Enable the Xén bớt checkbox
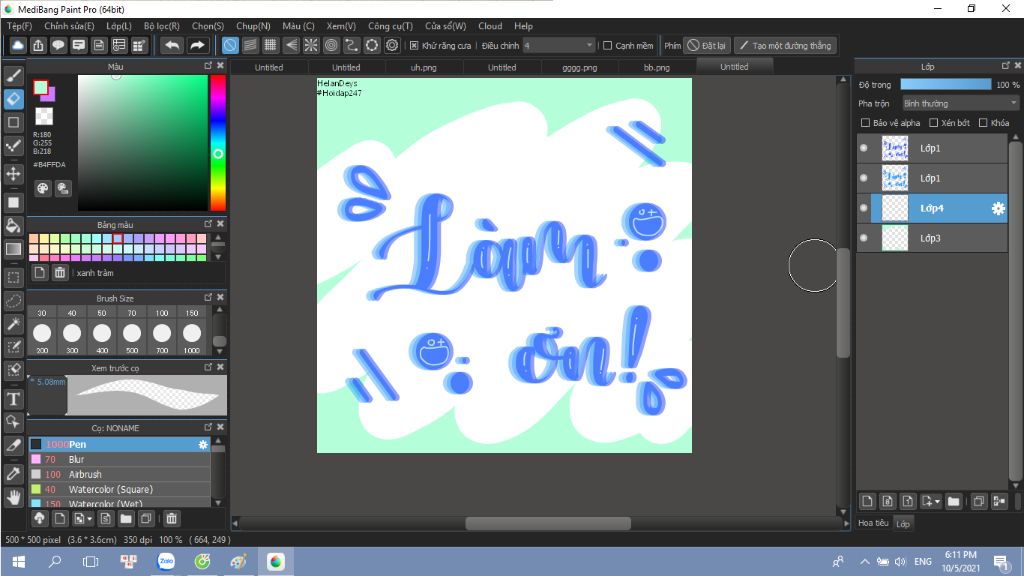 [933, 123]
